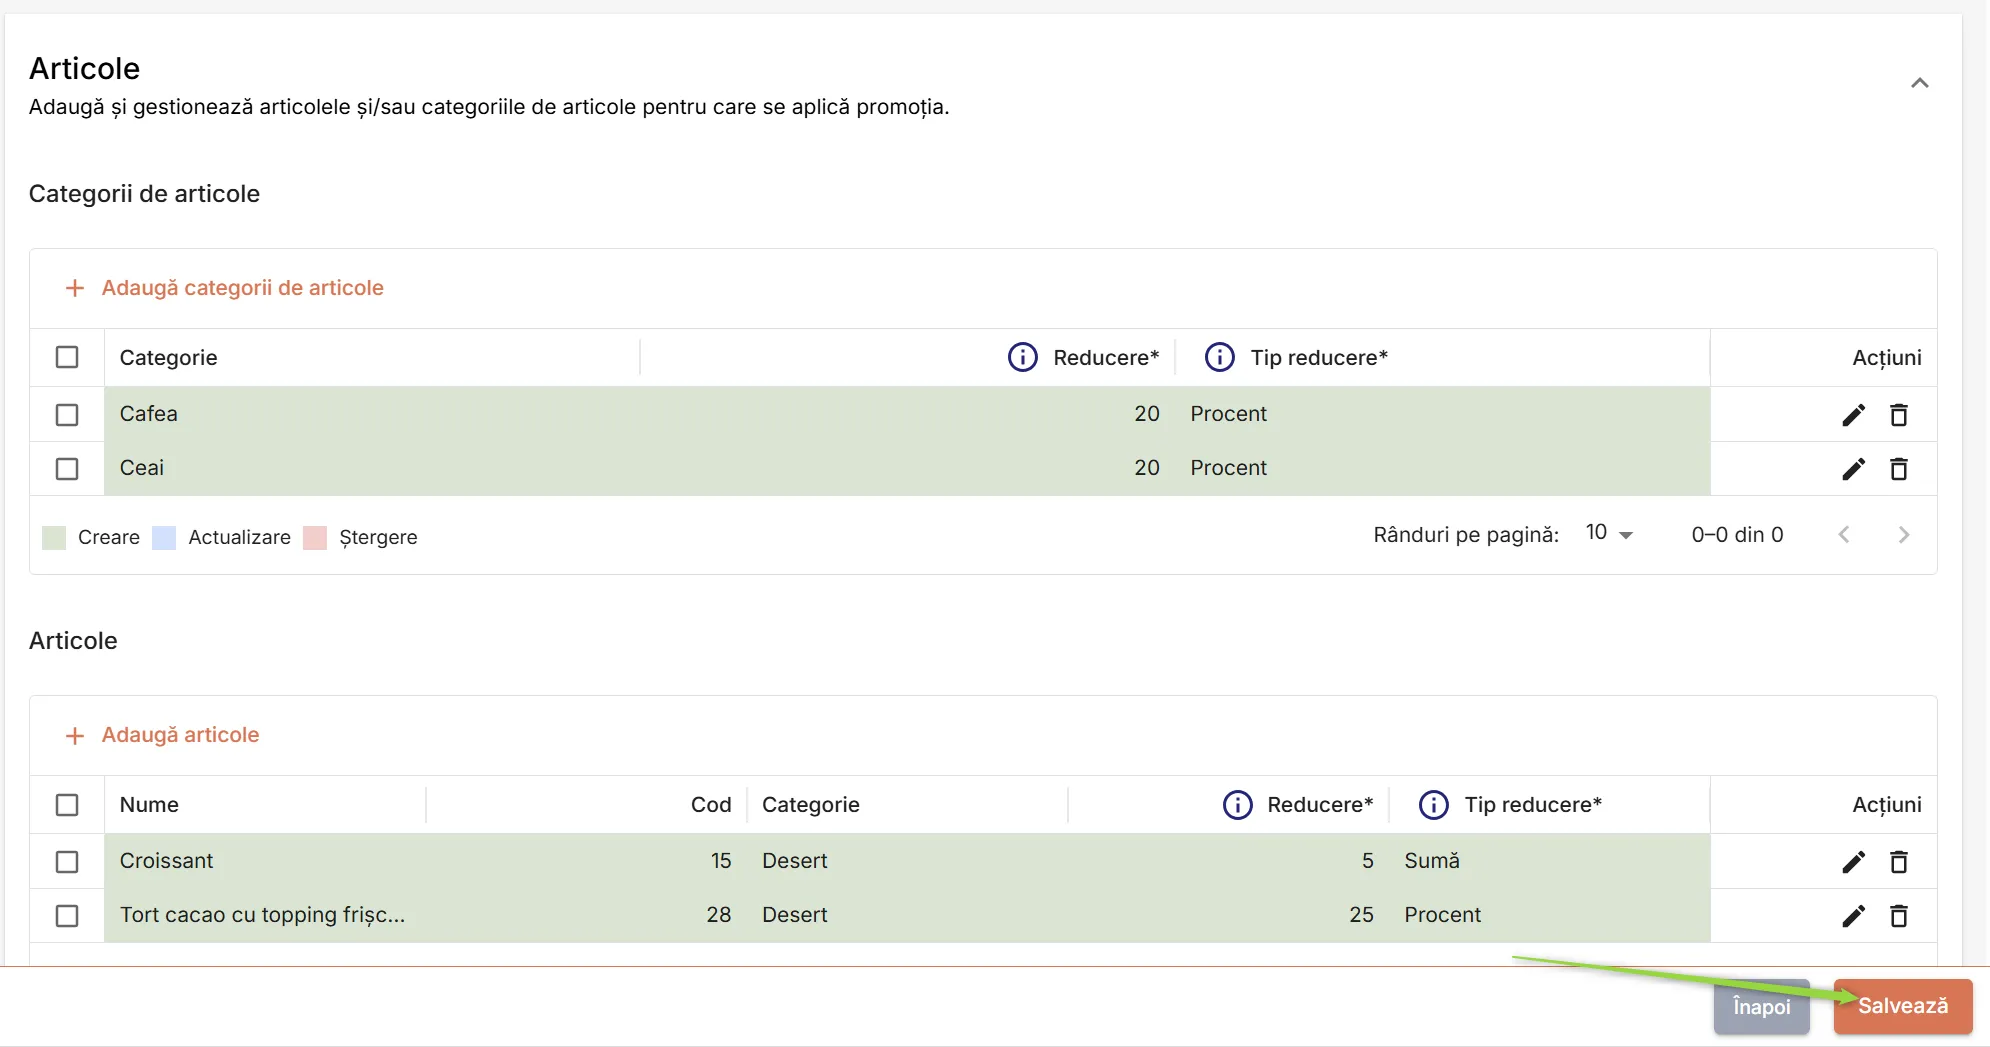Go to previous page of categories
Viewport: 1990px width, 1047px height.
tap(1844, 535)
